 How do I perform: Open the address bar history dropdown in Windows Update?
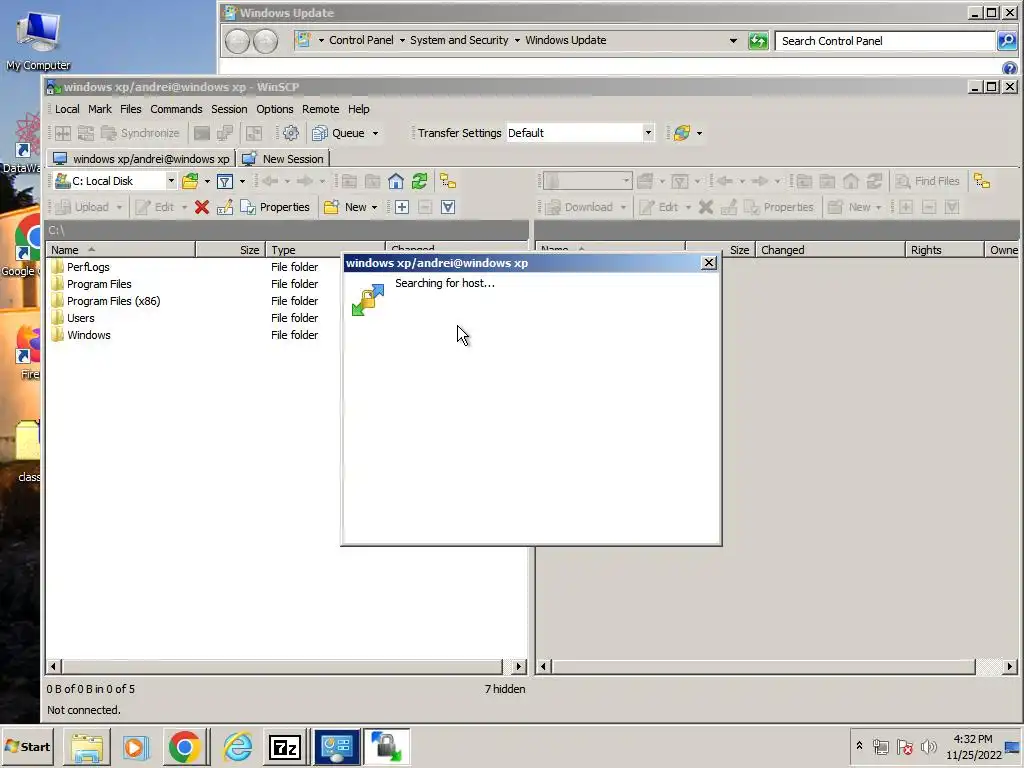tap(733, 40)
